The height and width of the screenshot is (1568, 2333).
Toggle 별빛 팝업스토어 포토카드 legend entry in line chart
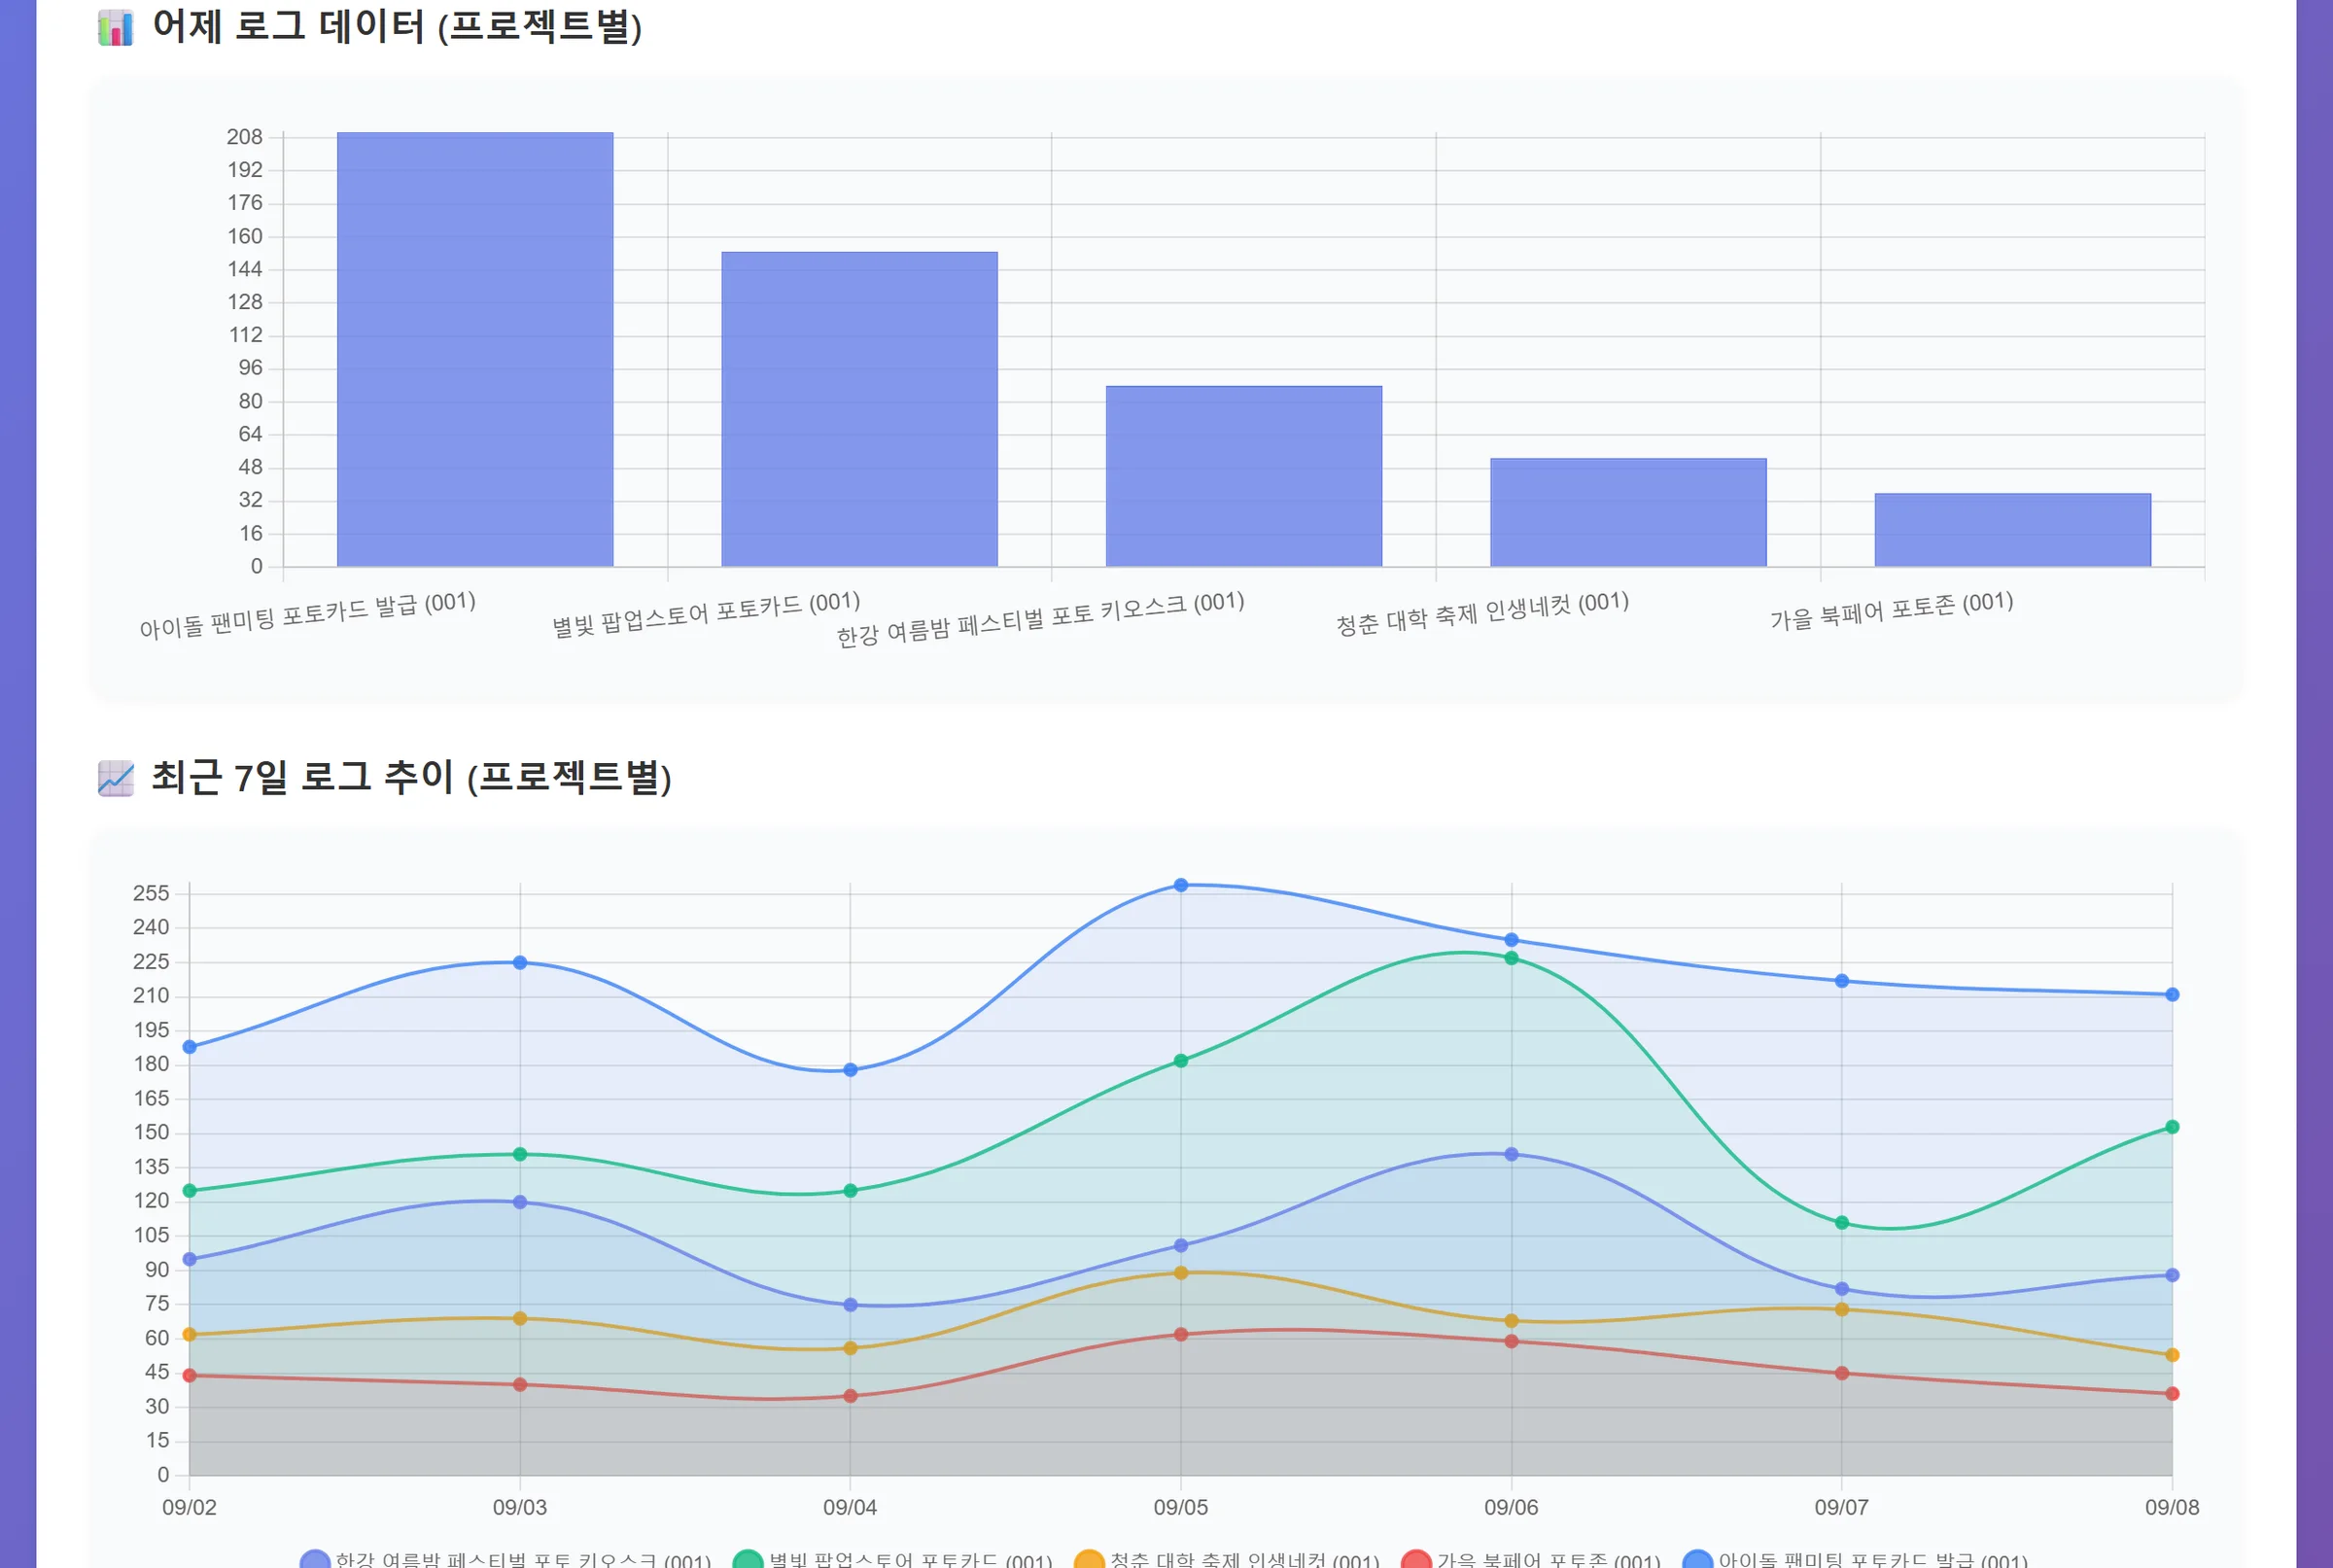[893, 1559]
